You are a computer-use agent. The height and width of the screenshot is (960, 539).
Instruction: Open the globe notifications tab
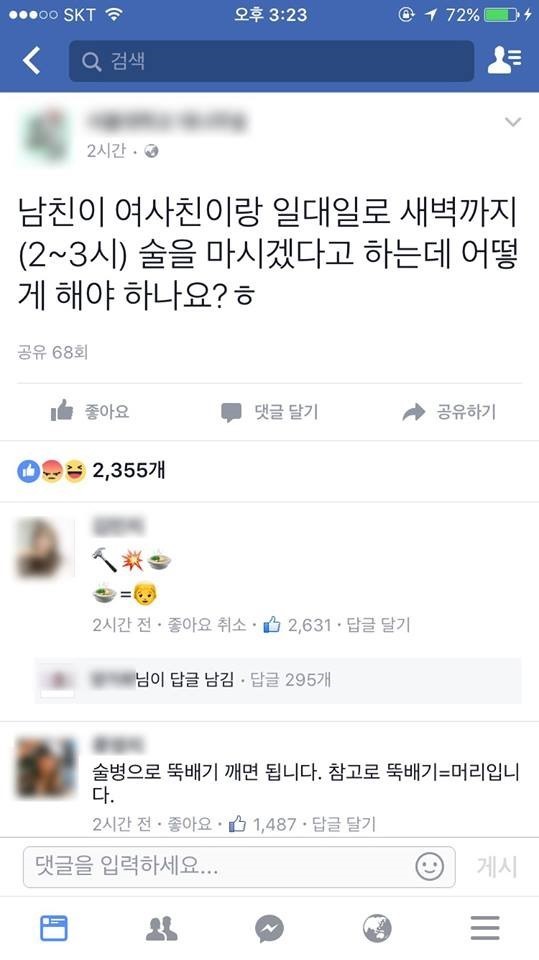pyautogui.click(x=377, y=929)
